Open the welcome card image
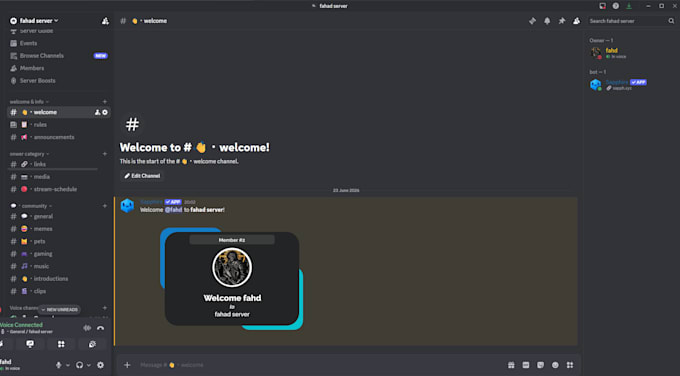 [232, 278]
